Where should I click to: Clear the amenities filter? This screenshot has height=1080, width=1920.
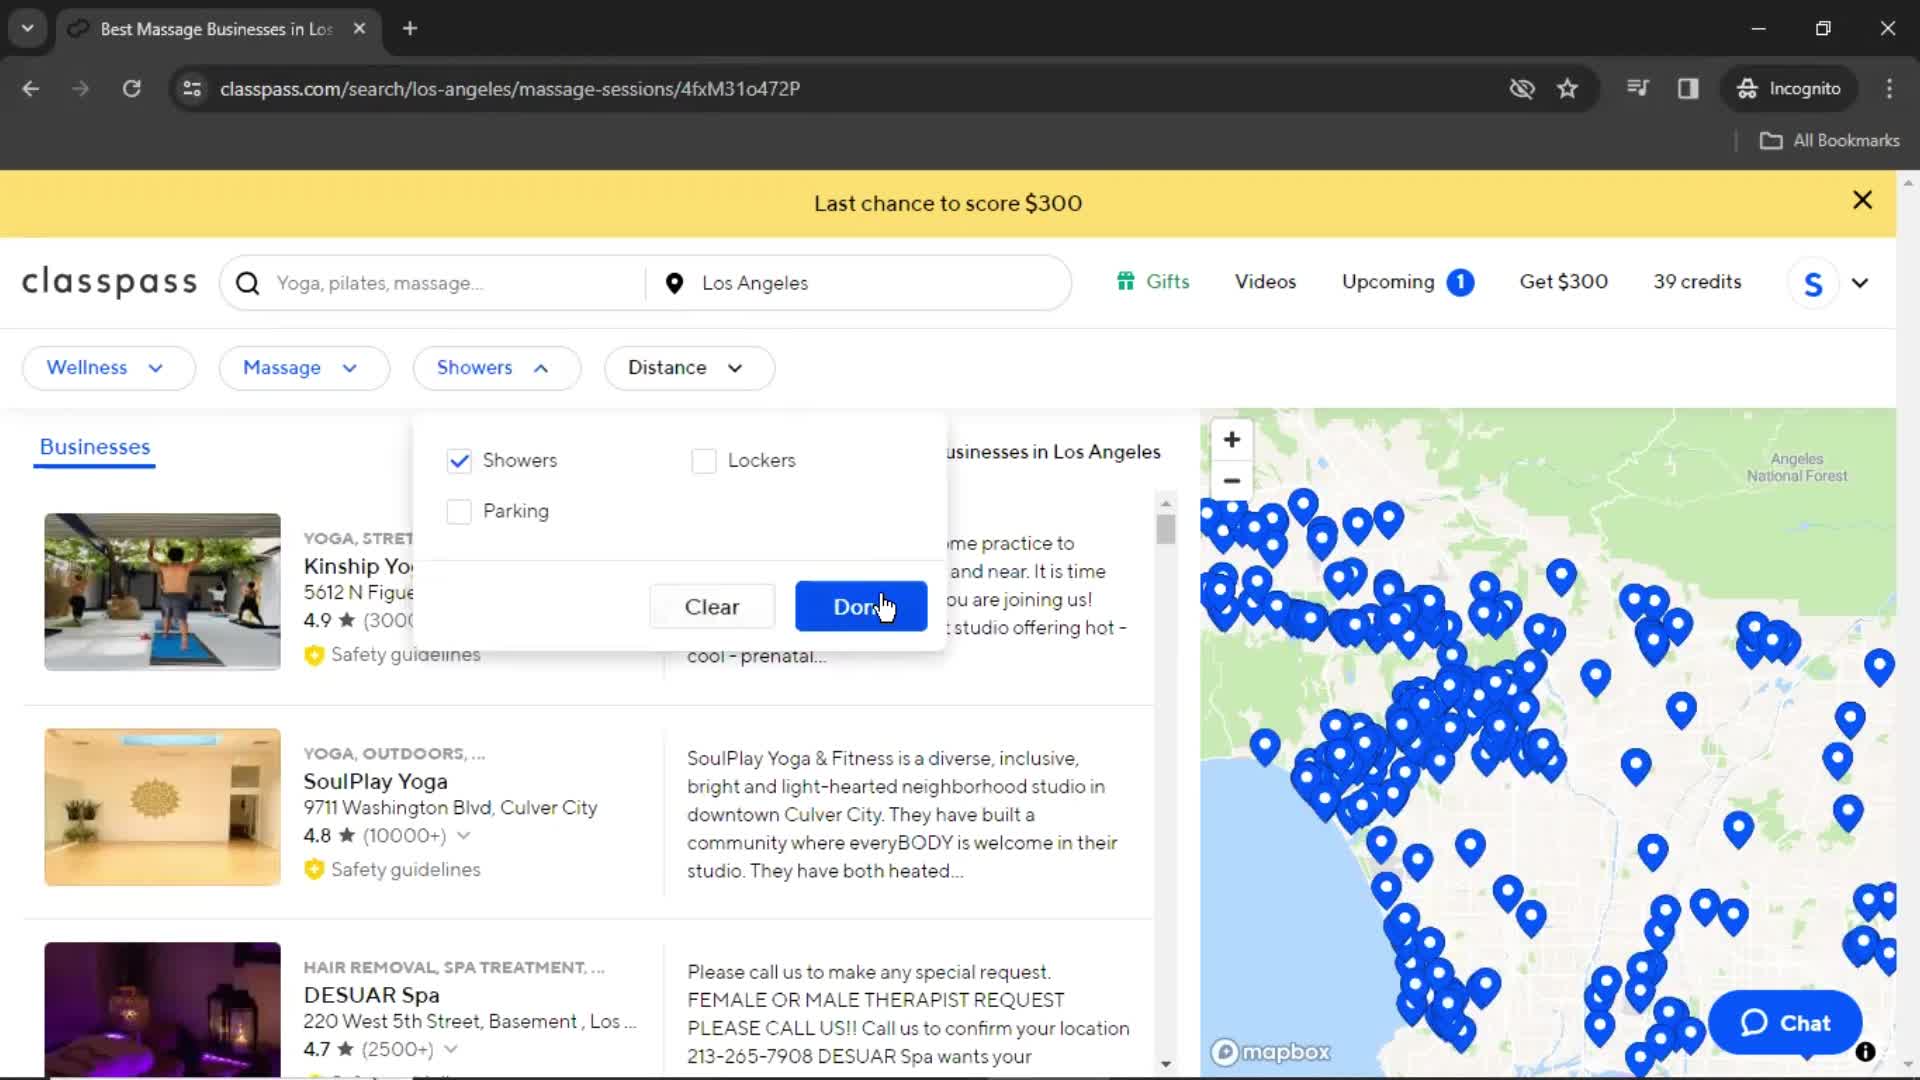[712, 607]
